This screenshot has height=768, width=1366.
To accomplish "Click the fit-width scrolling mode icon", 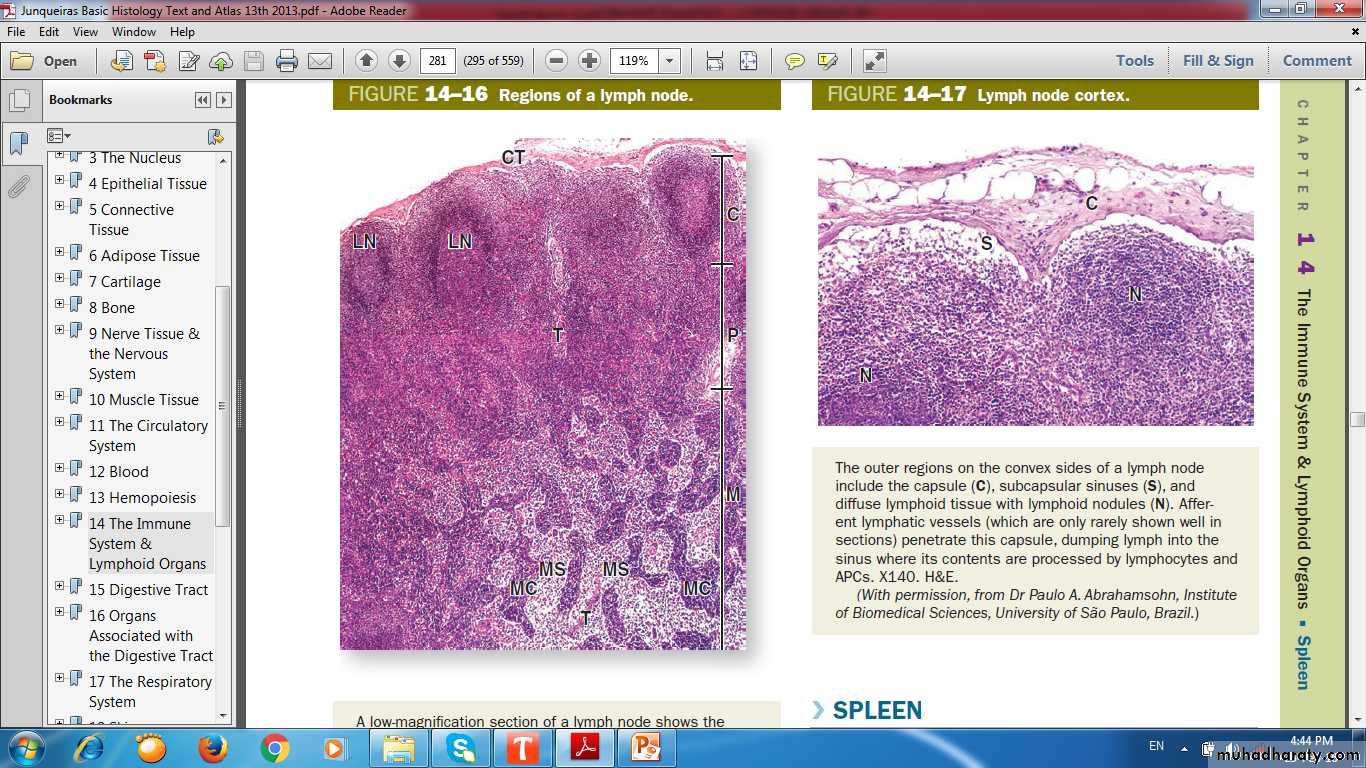I will click(x=715, y=61).
